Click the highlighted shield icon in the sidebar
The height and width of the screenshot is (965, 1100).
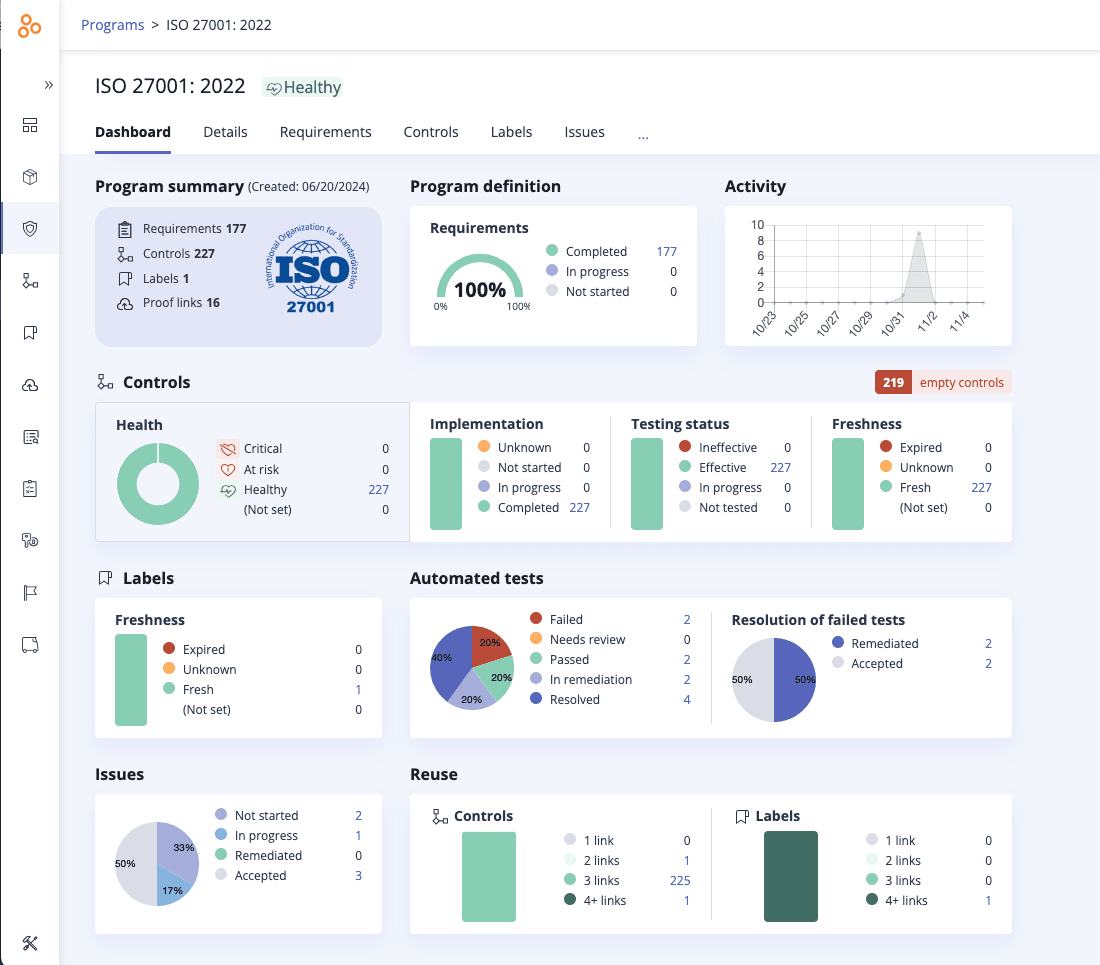[x=30, y=228]
